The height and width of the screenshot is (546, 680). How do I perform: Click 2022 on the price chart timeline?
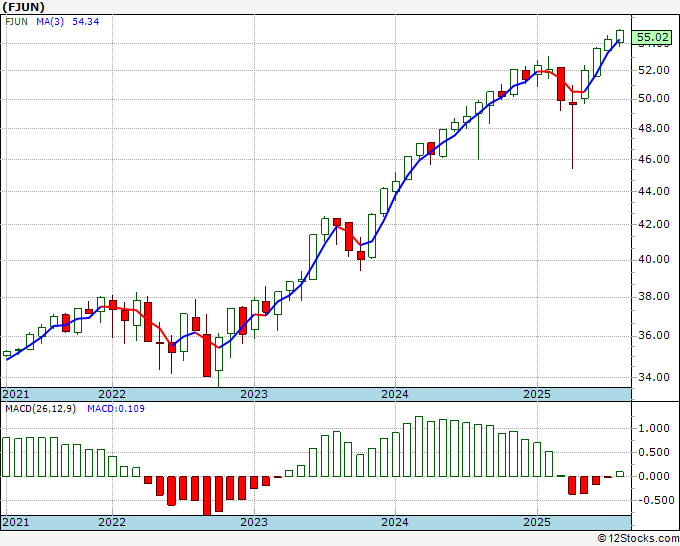(112, 394)
